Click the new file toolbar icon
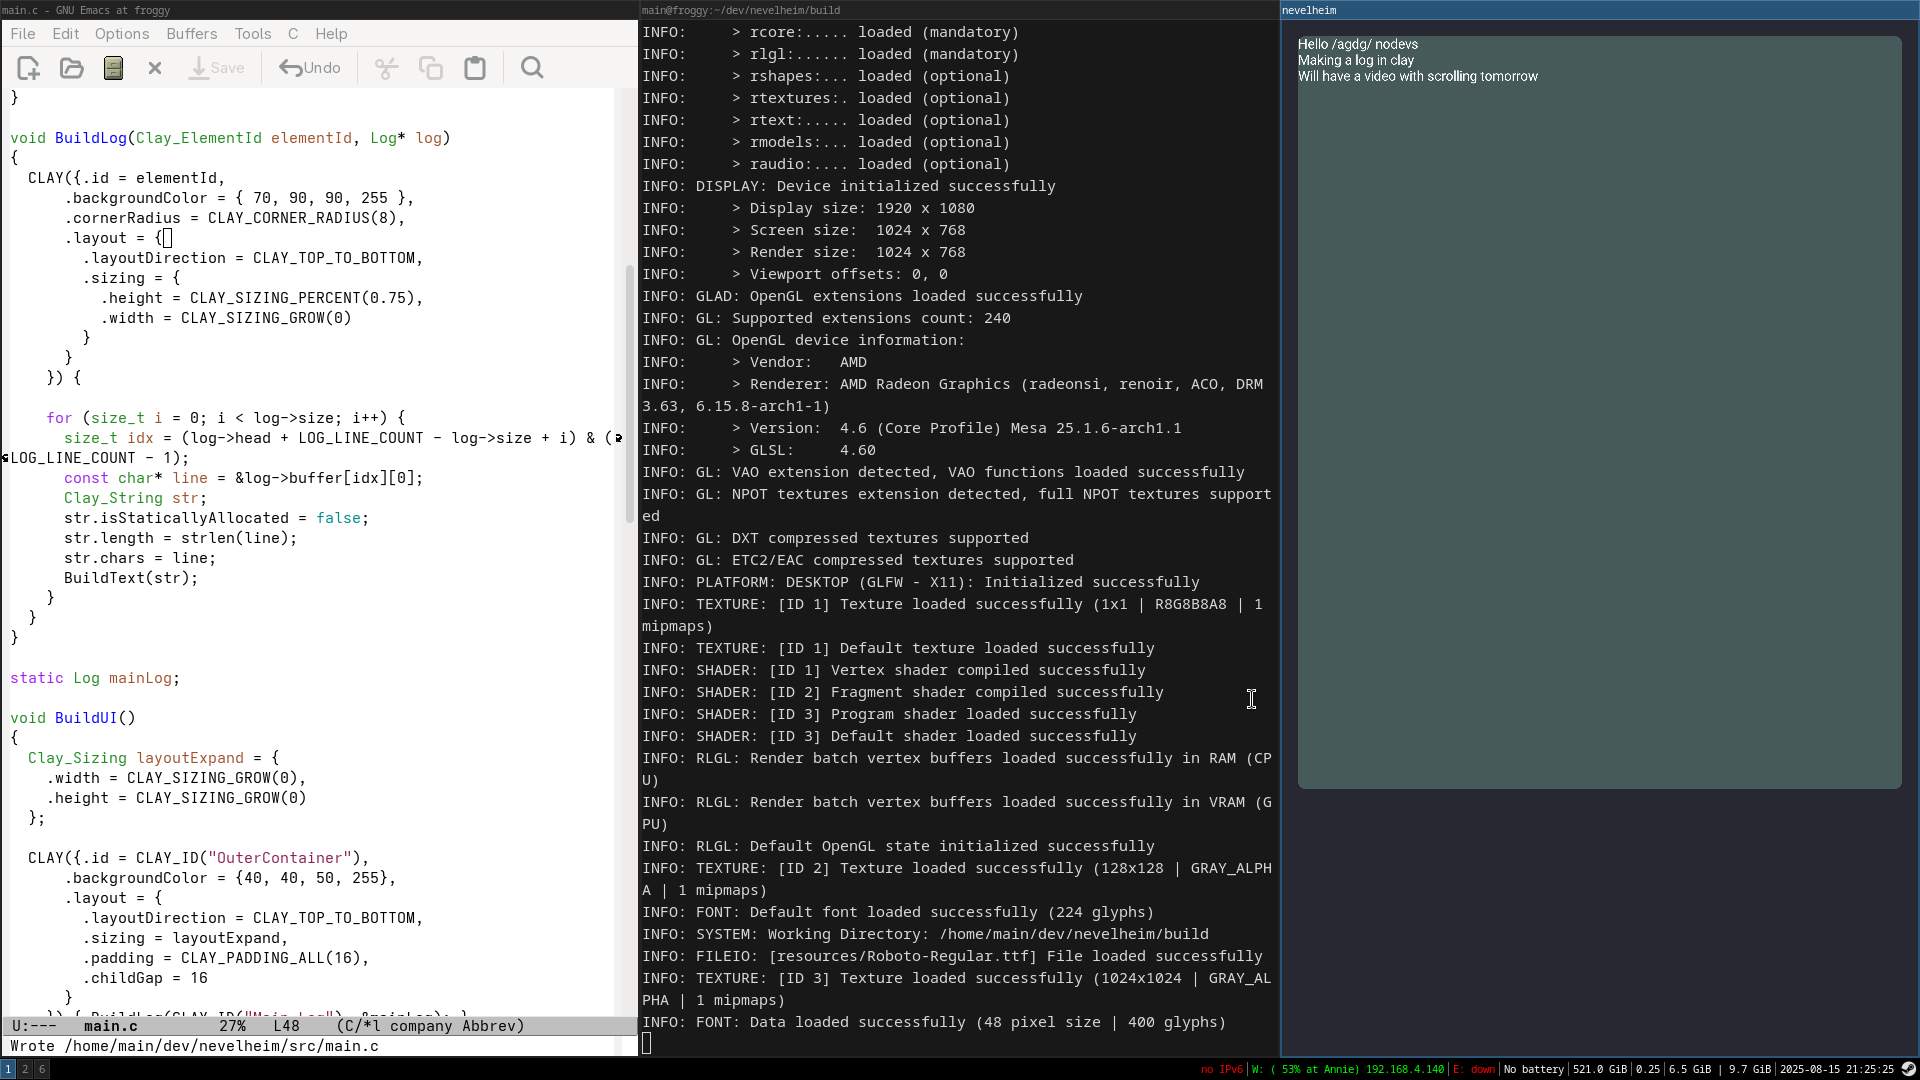 point(28,68)
